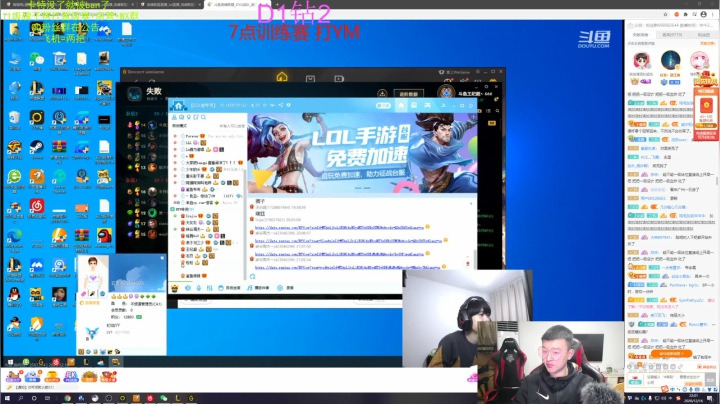The width and height of the screenshot is (720, 404).
Task: Click Douyu chat input field at bottom right
Action: click(674, 379)
